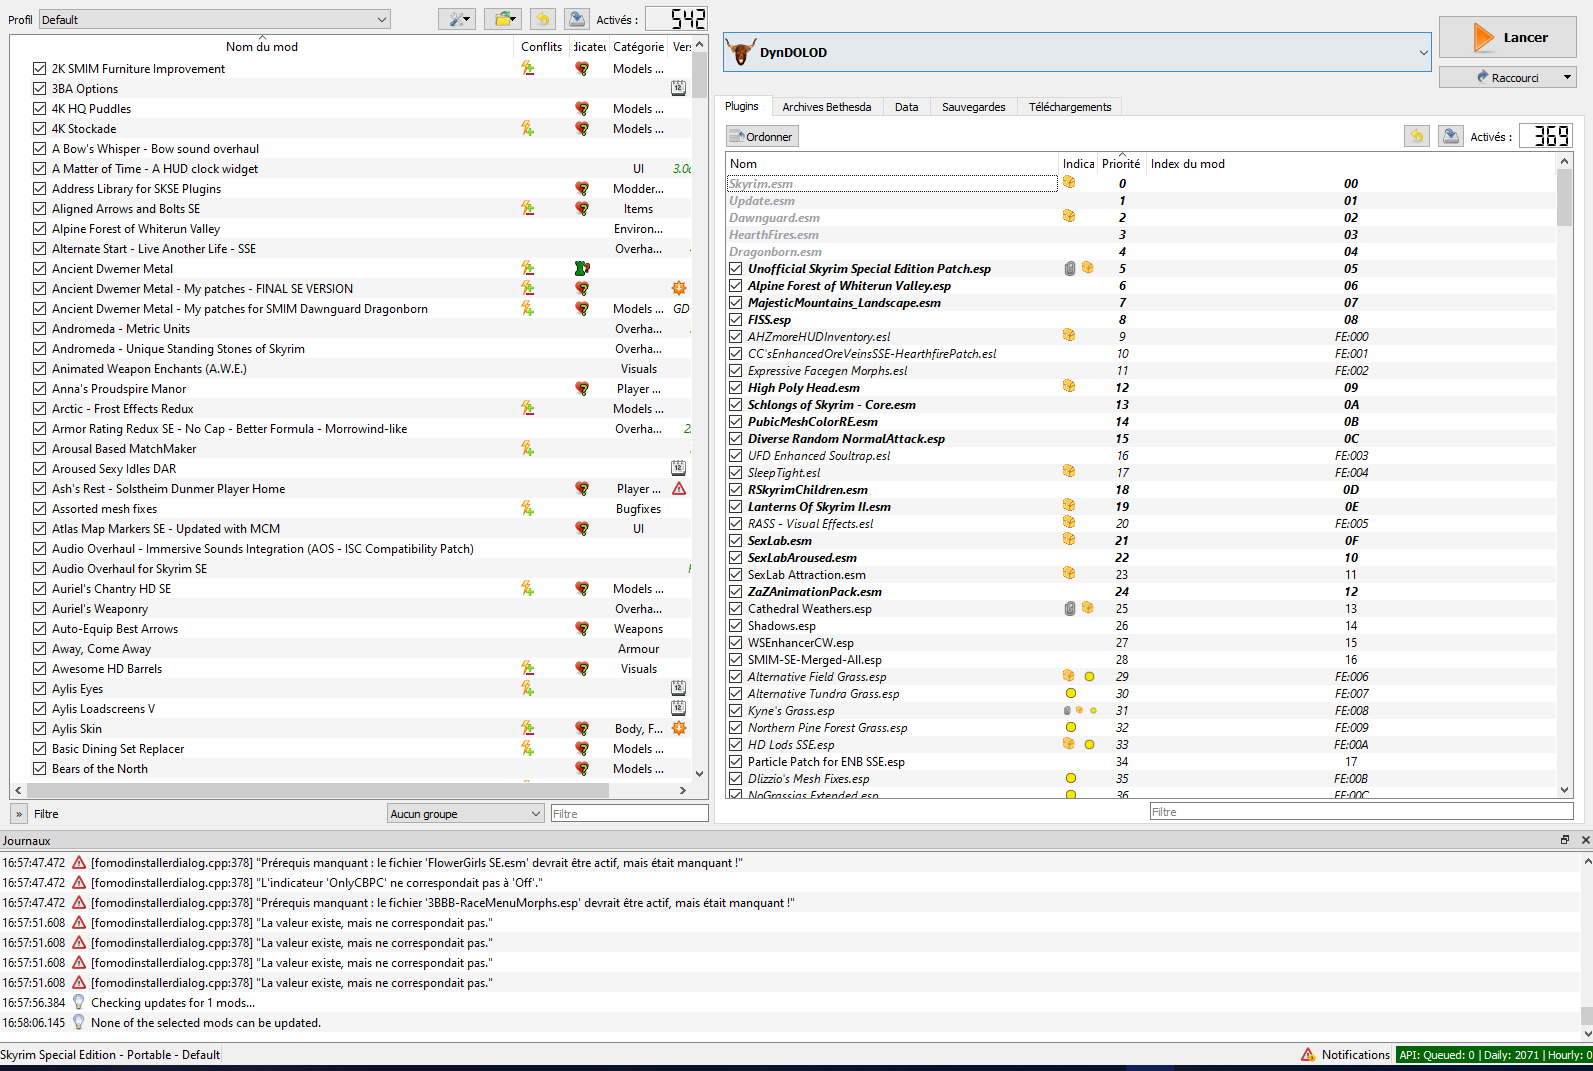Sort plugins by the Priorité column header

(x=1121, y=163)
